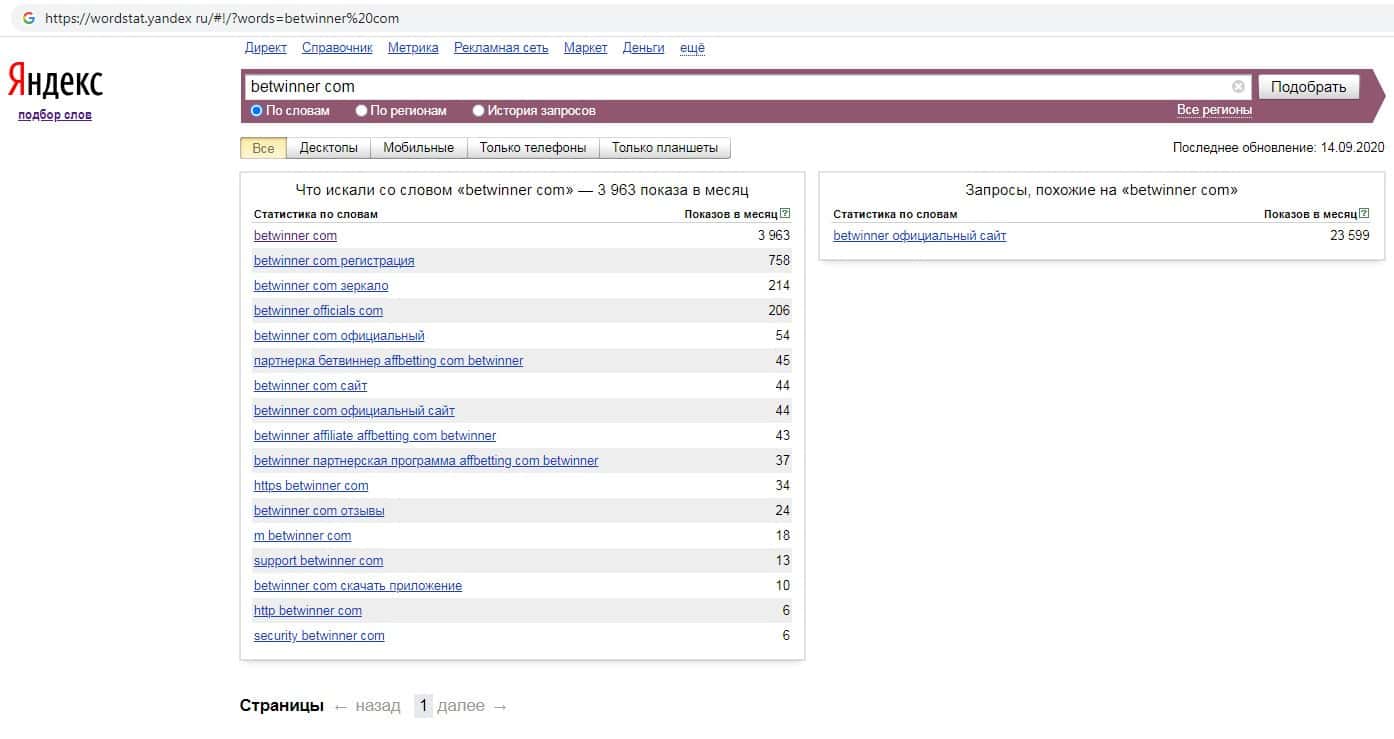This screenshot has height=739, width=1394.
Task: Click help icon beside left 'Показов в месяц'
Action: [785, 213]
